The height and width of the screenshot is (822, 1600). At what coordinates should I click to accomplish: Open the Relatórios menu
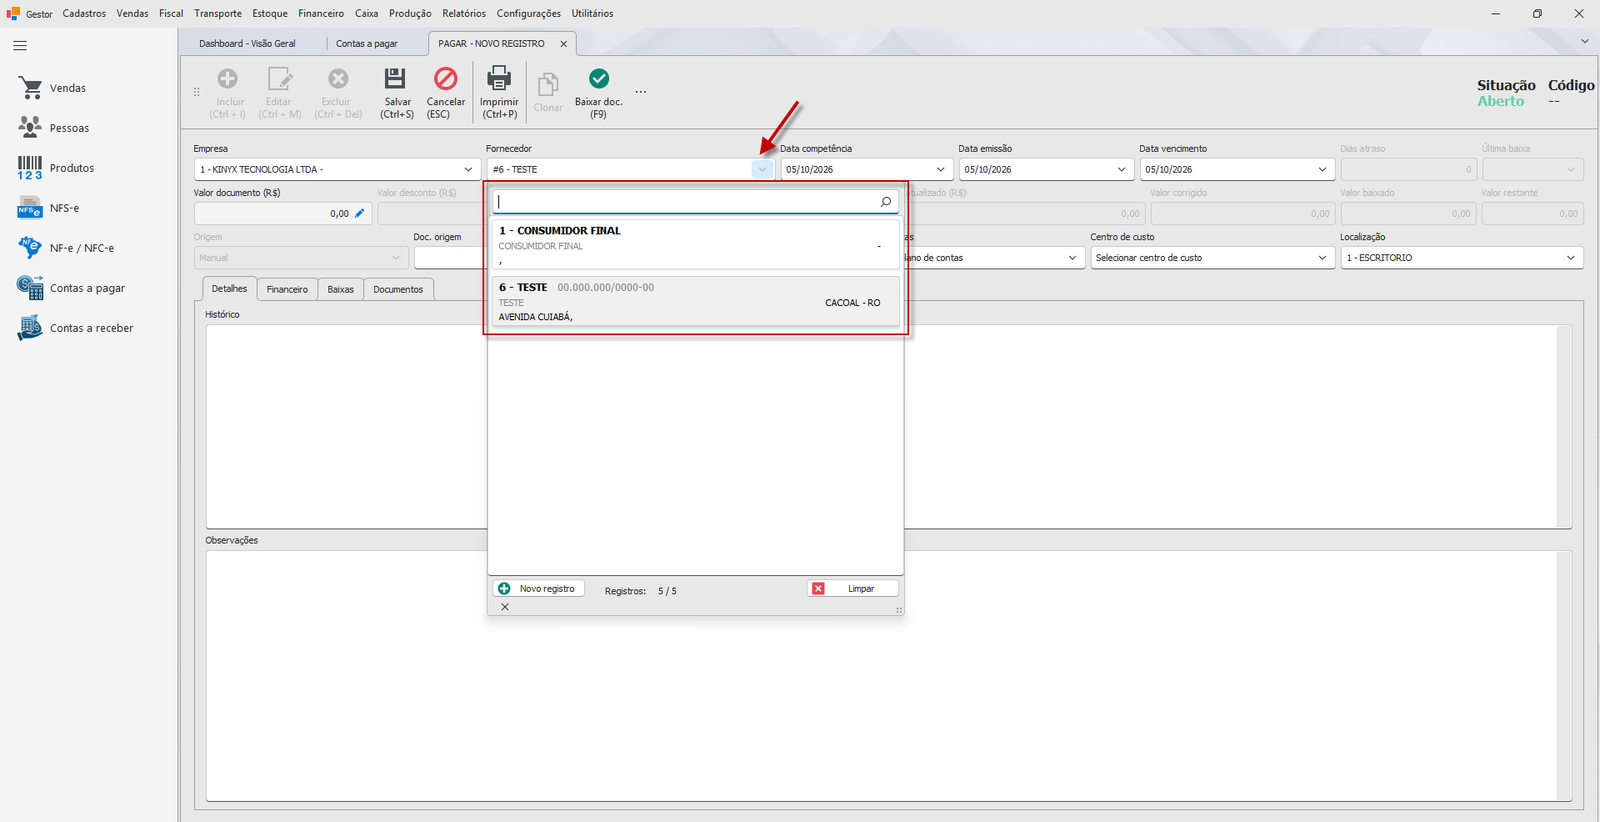click(x=464, y=13)
